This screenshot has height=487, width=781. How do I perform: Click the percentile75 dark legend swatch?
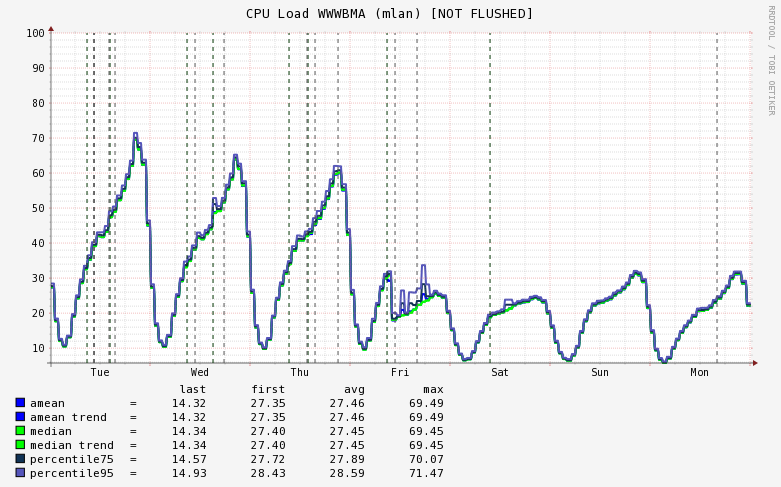point(20,458)
